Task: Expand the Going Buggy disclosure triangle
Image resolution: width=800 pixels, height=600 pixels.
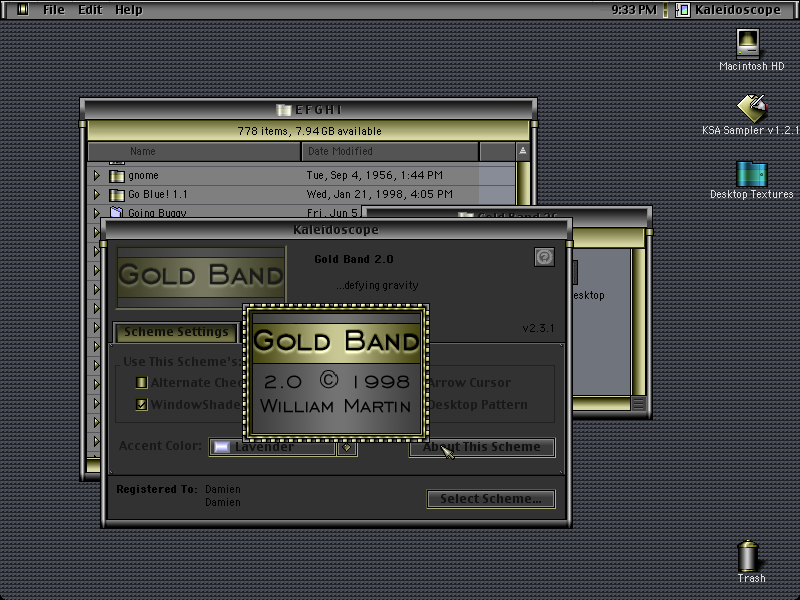Action: coord(96,212)
